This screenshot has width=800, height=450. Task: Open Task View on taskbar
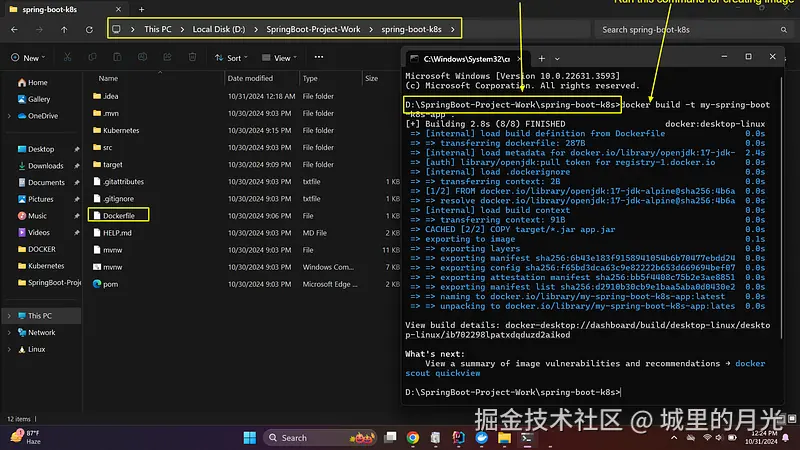pos(390,437)
